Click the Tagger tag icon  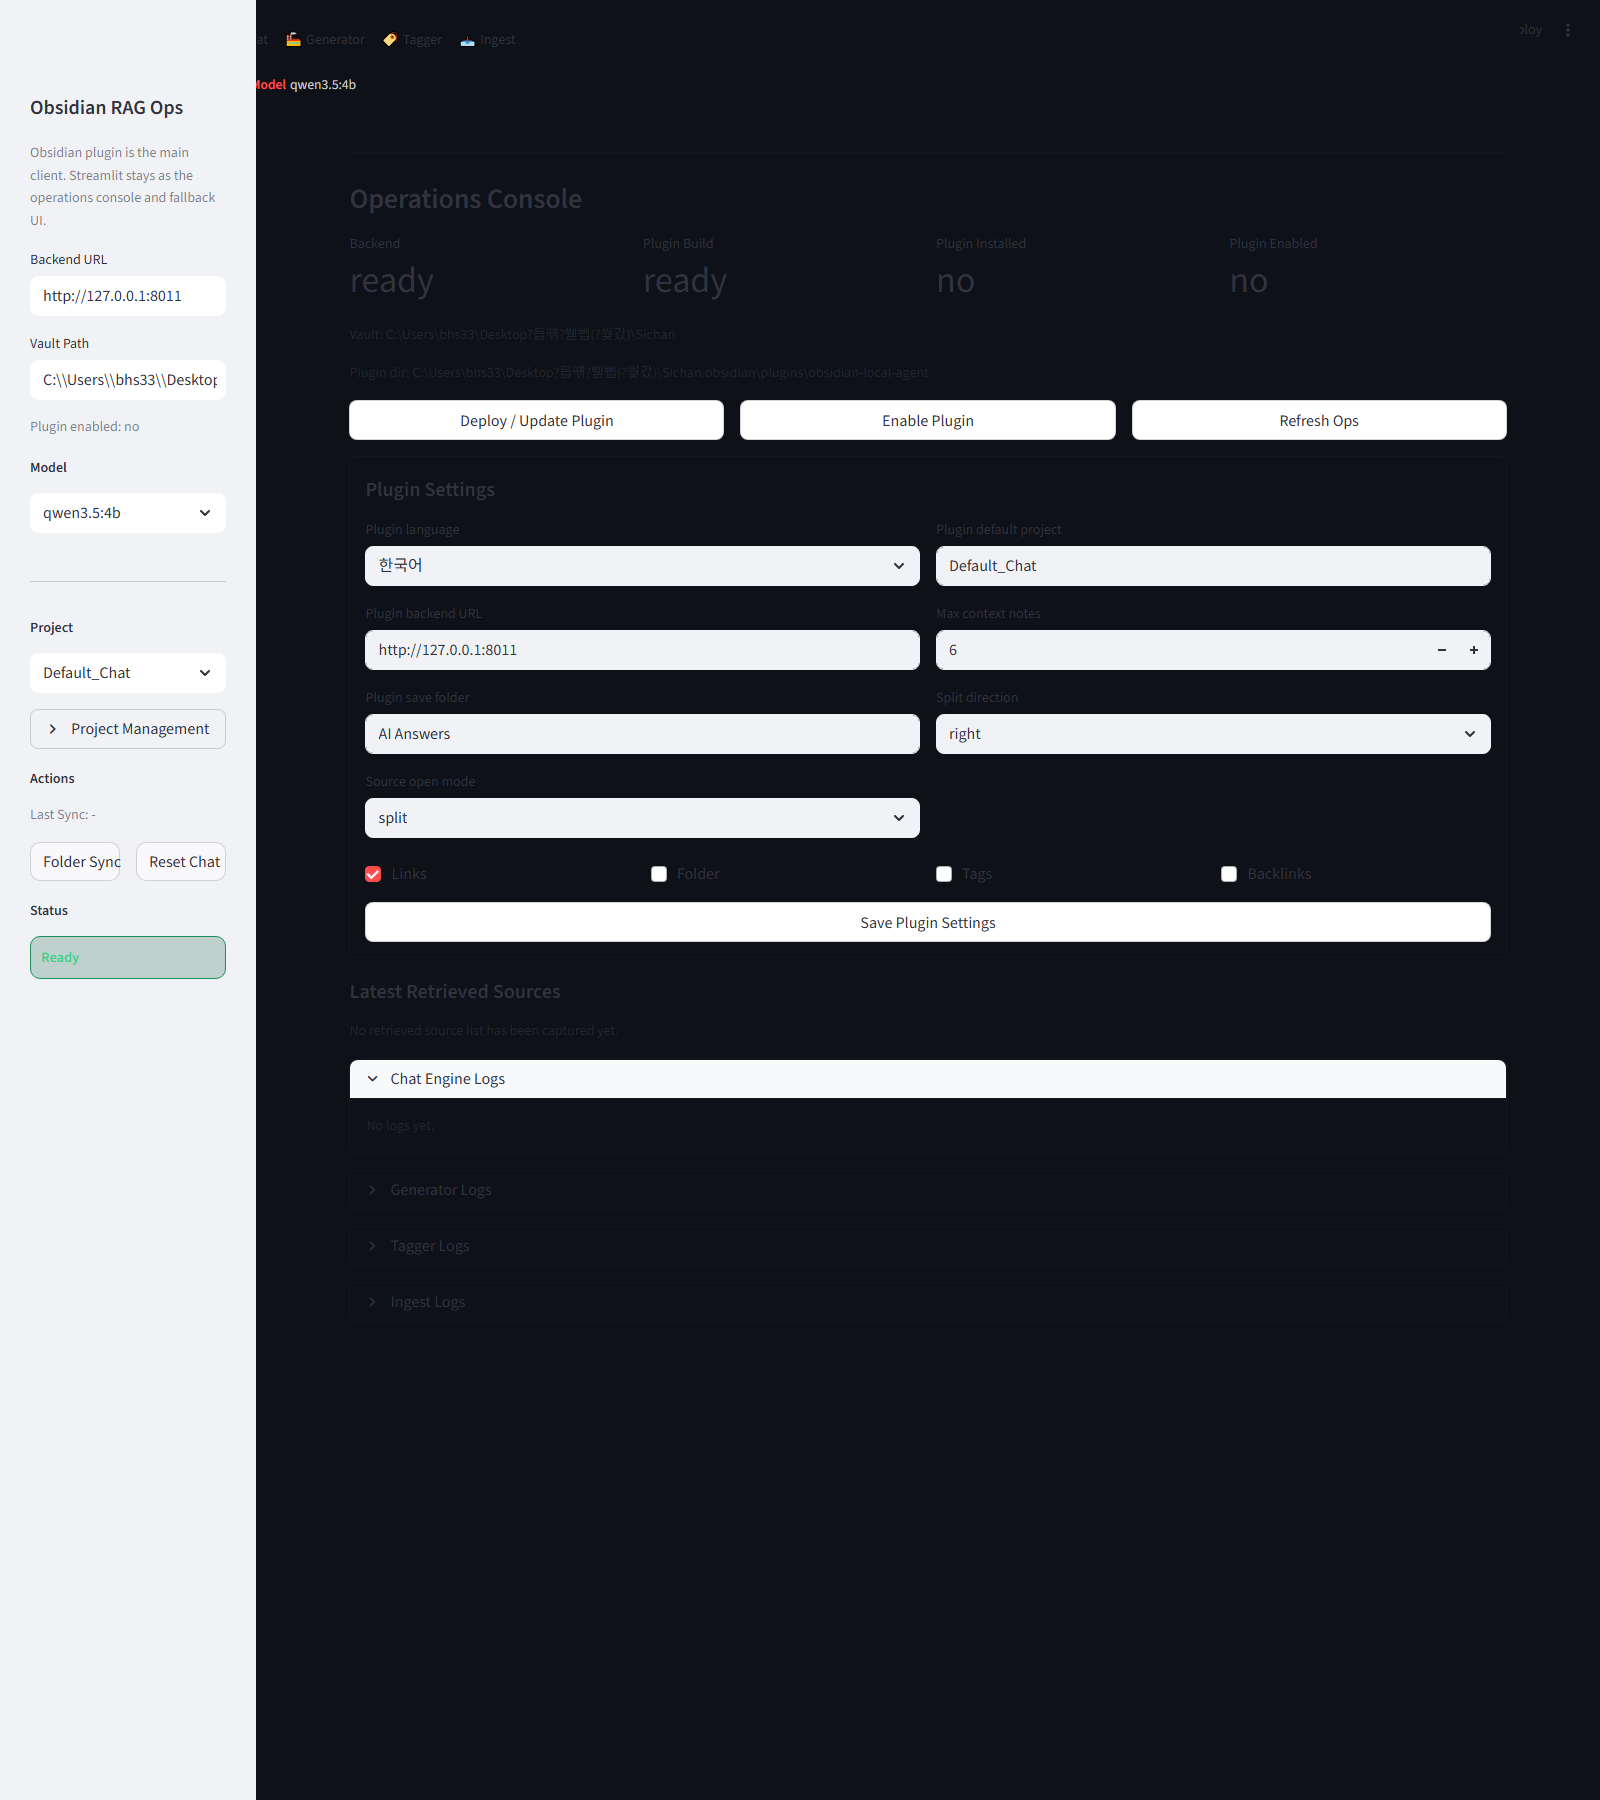point(389,39)
